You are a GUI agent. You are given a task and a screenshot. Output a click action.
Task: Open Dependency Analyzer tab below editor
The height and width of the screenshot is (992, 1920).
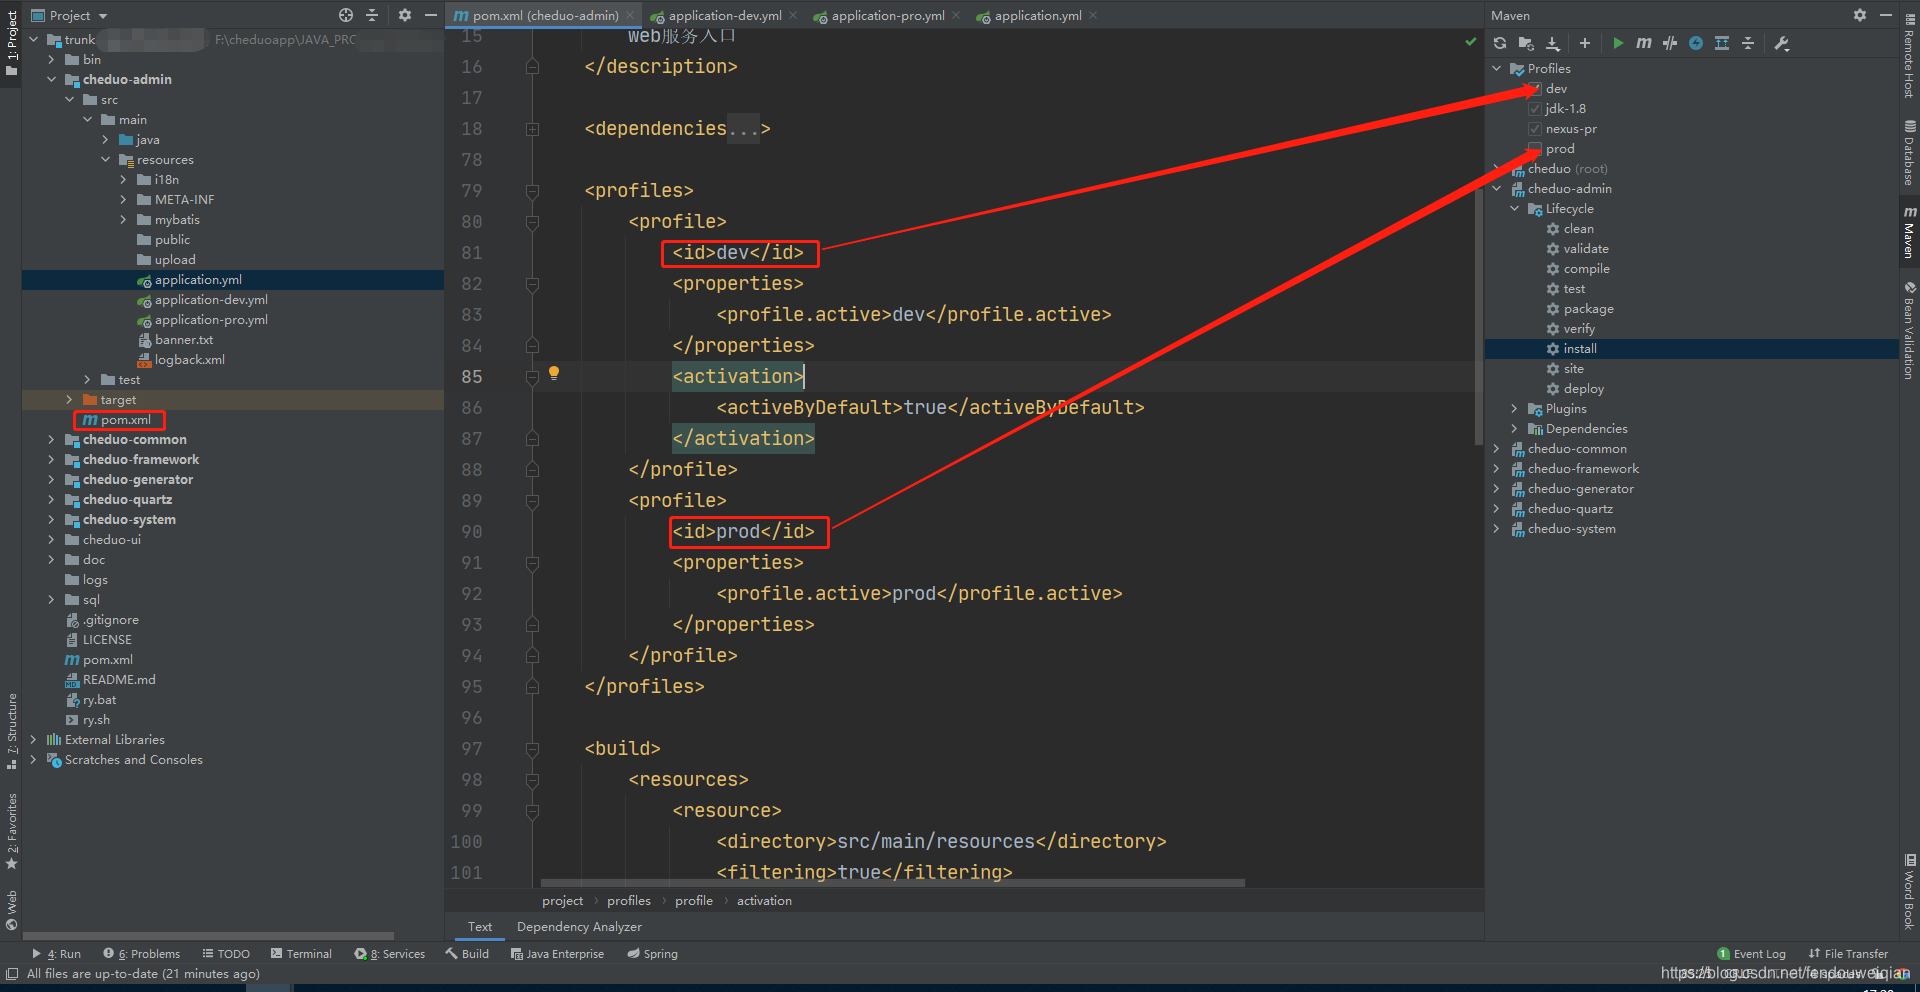tap(579, 927)
